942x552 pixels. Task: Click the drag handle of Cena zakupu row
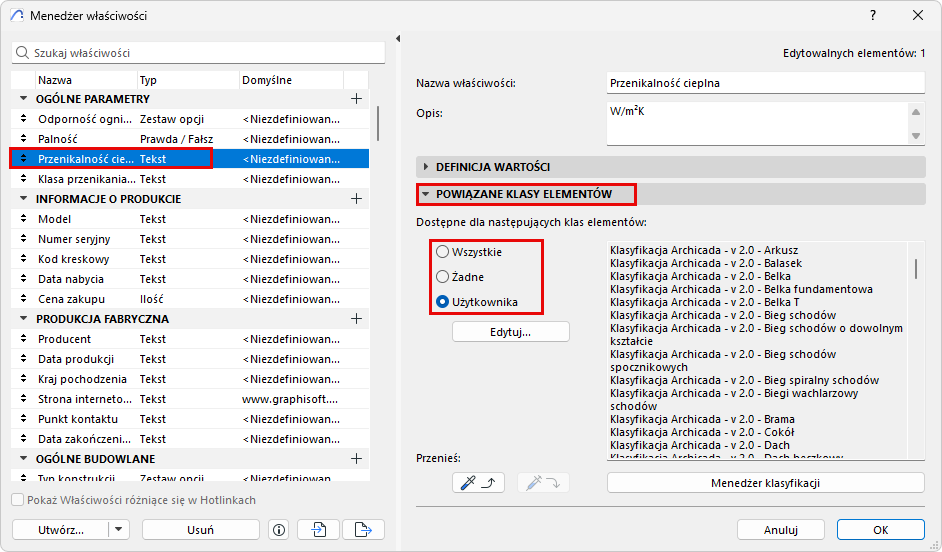(x=23, y=299)
